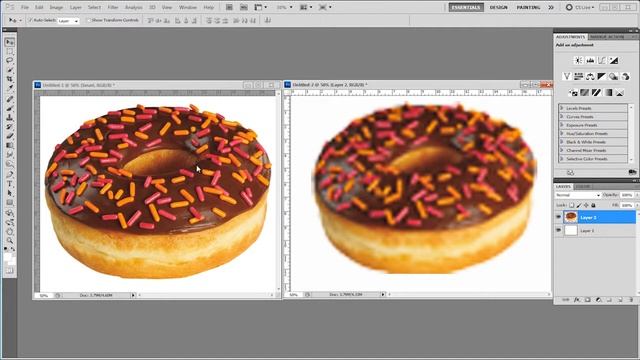This screenshot has height=360, width=640.
Task: Open the Arrange Documents dropdown
Action: pos(306,7)
